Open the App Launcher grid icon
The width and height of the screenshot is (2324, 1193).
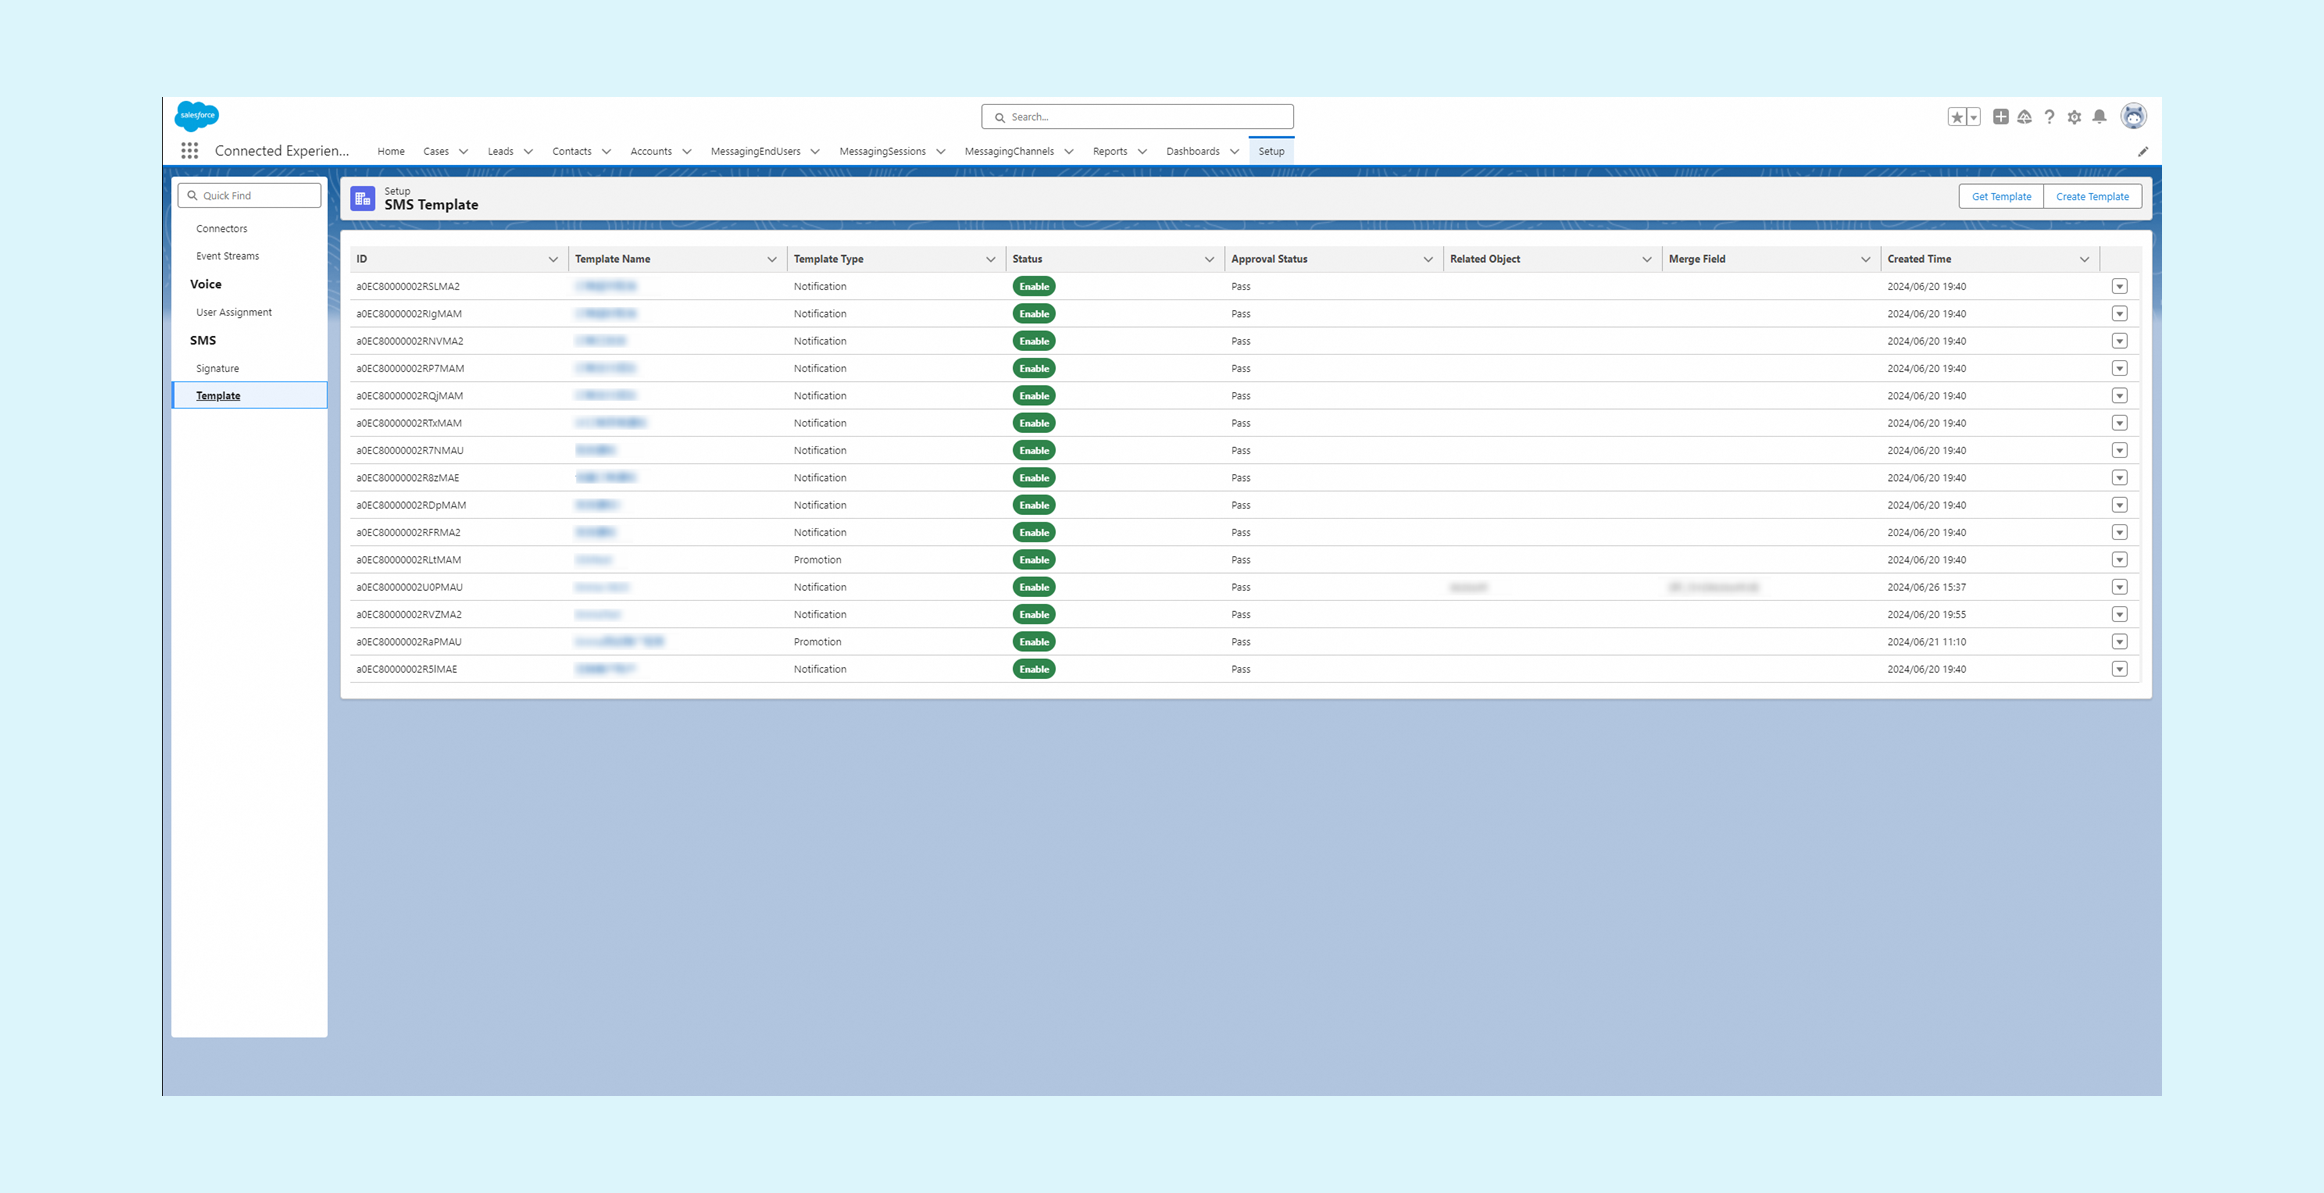coord(189,151)
